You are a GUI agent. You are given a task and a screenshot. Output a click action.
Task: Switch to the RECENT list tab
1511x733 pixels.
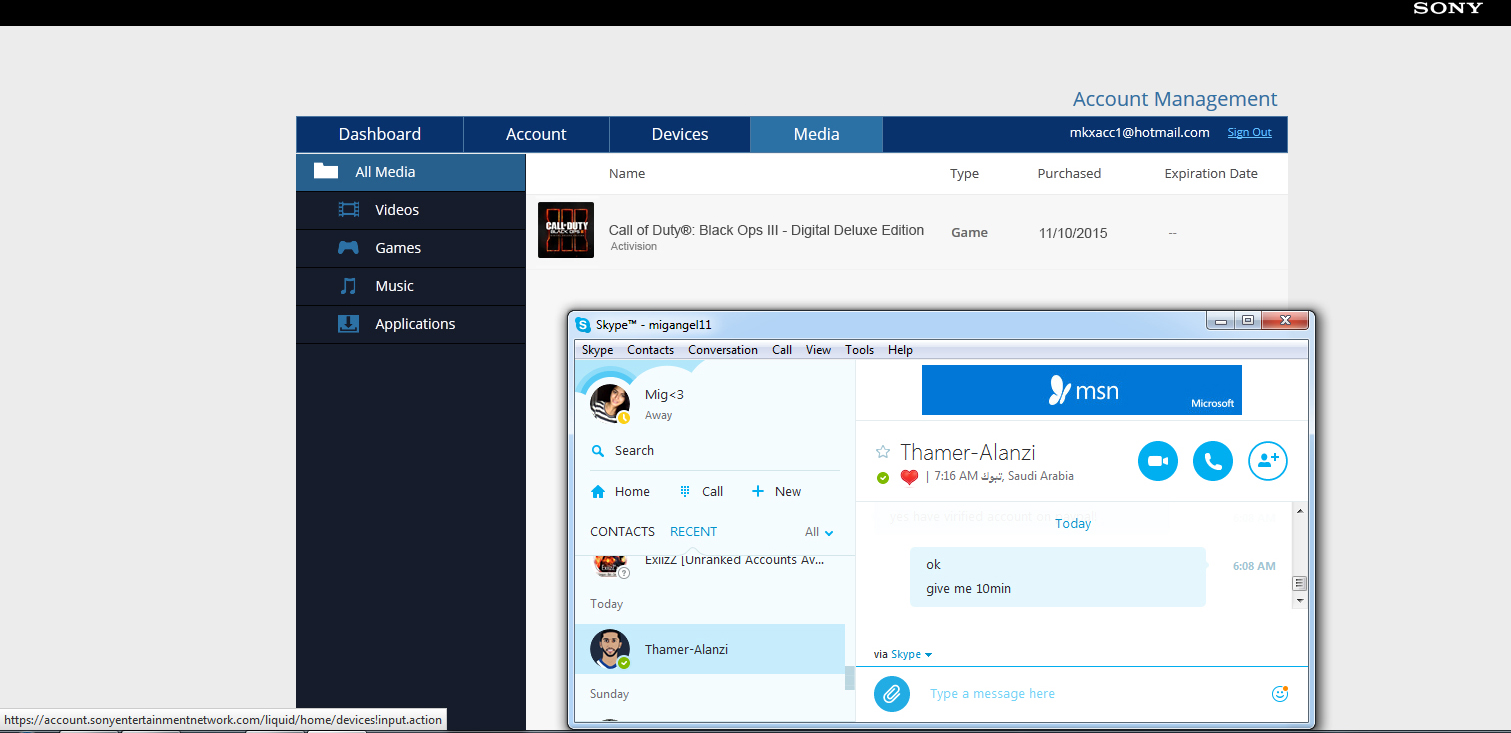[694, 532]
